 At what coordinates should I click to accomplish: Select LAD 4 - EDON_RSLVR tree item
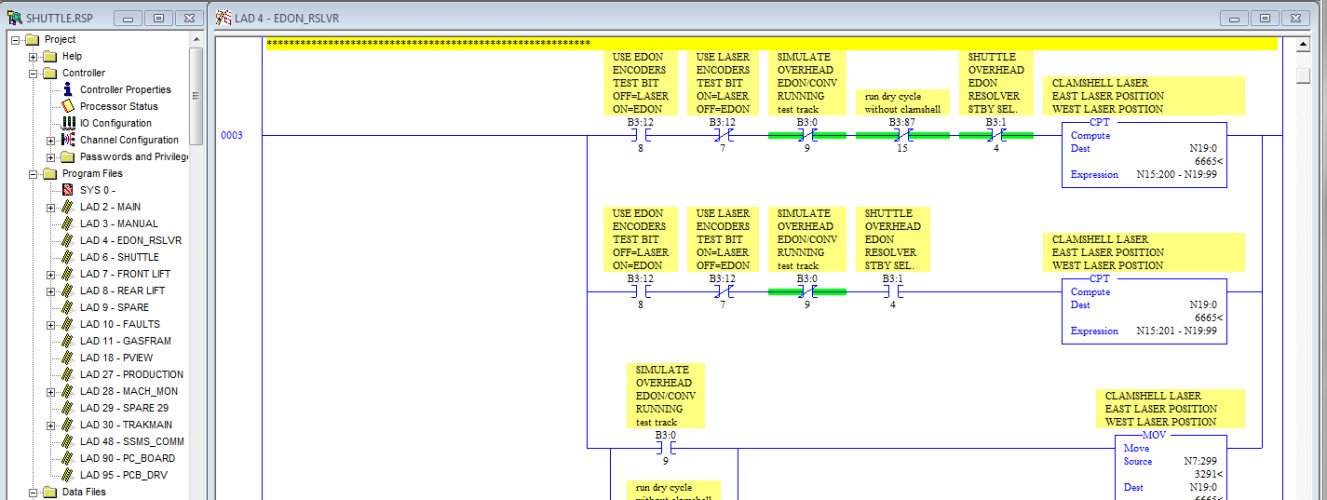point(130,240)
